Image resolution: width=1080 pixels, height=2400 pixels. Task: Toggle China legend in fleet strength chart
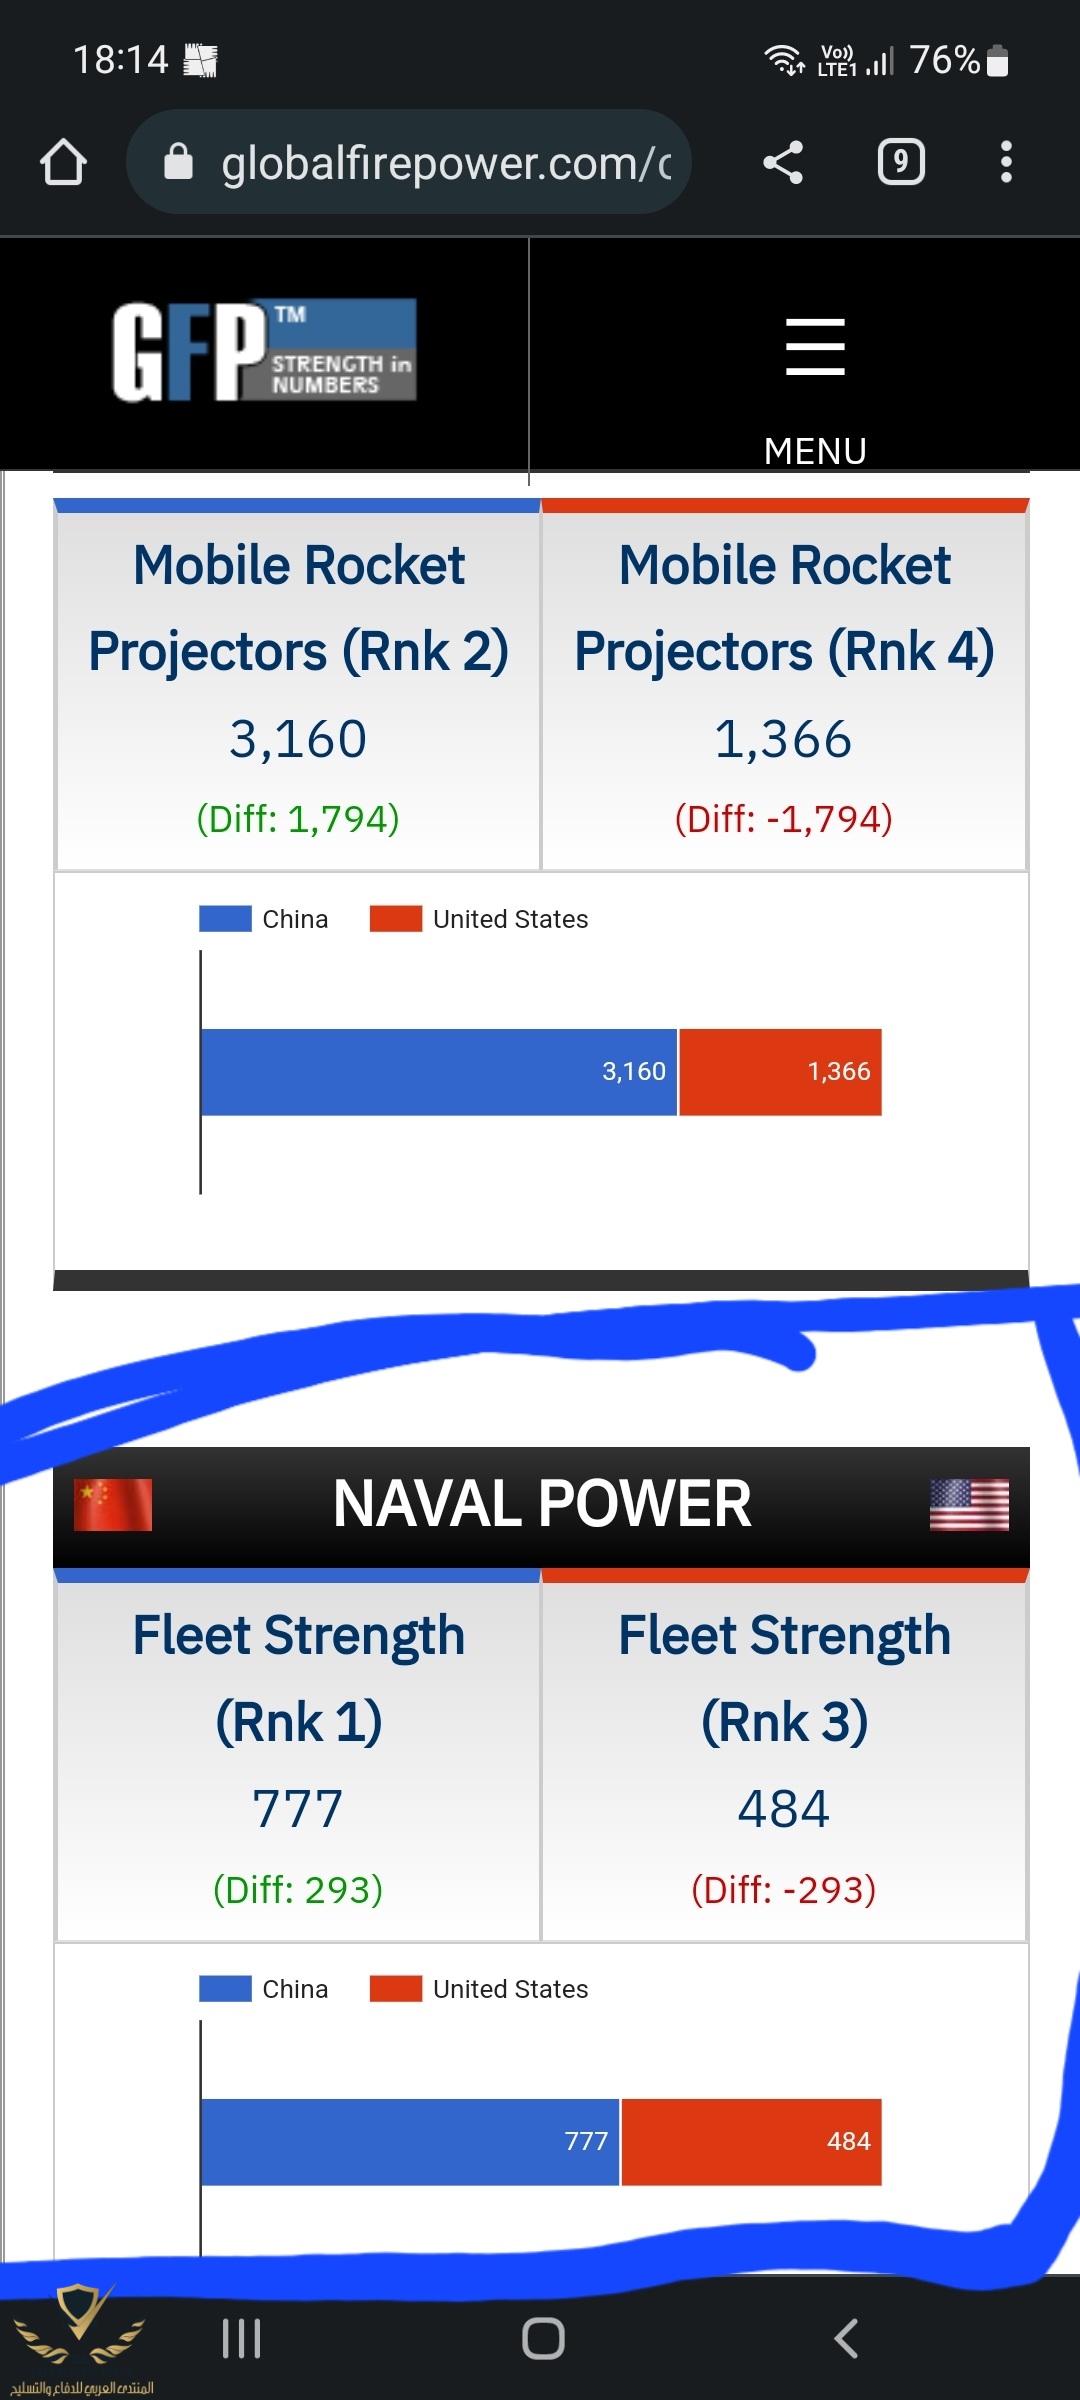264,1989
